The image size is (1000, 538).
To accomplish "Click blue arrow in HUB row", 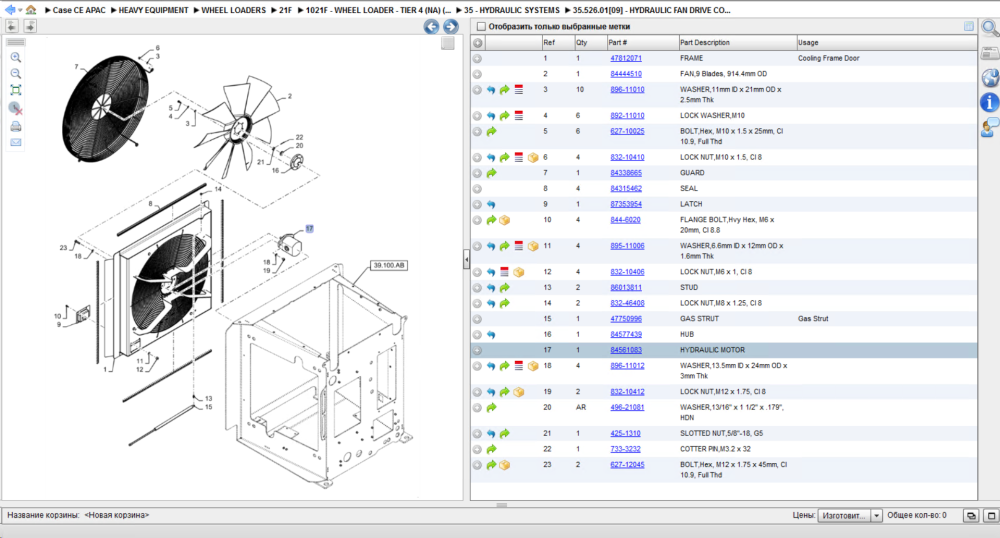I will click(x=491, y=335).
